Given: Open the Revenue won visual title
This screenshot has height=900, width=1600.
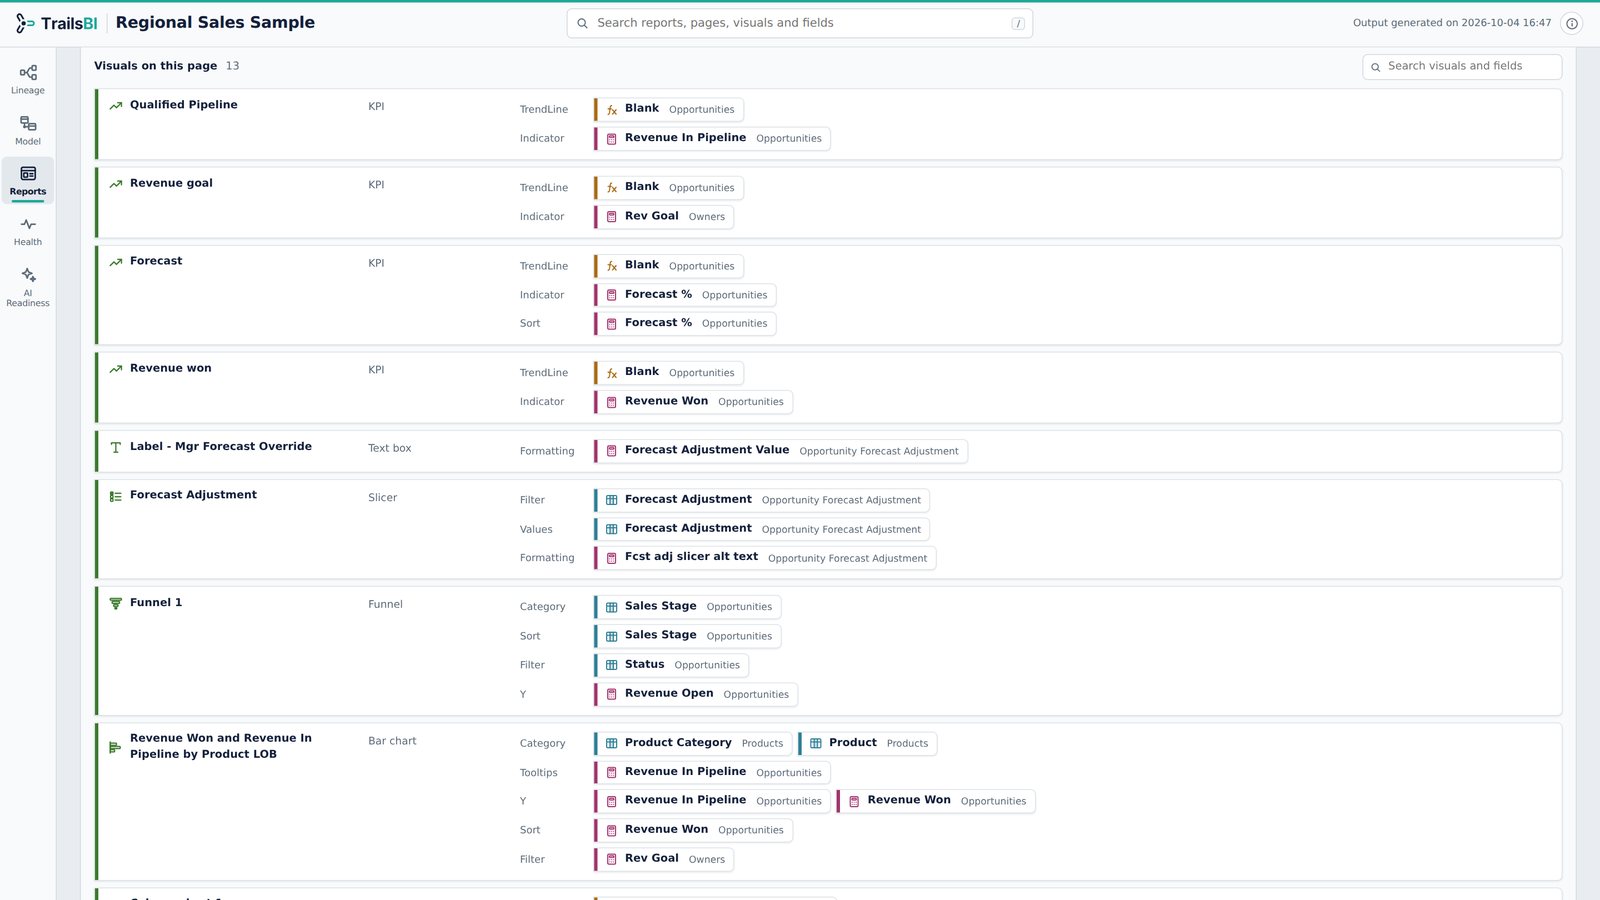Looking at the screenshot, I should pyautogui.click(x=171, y=368).
